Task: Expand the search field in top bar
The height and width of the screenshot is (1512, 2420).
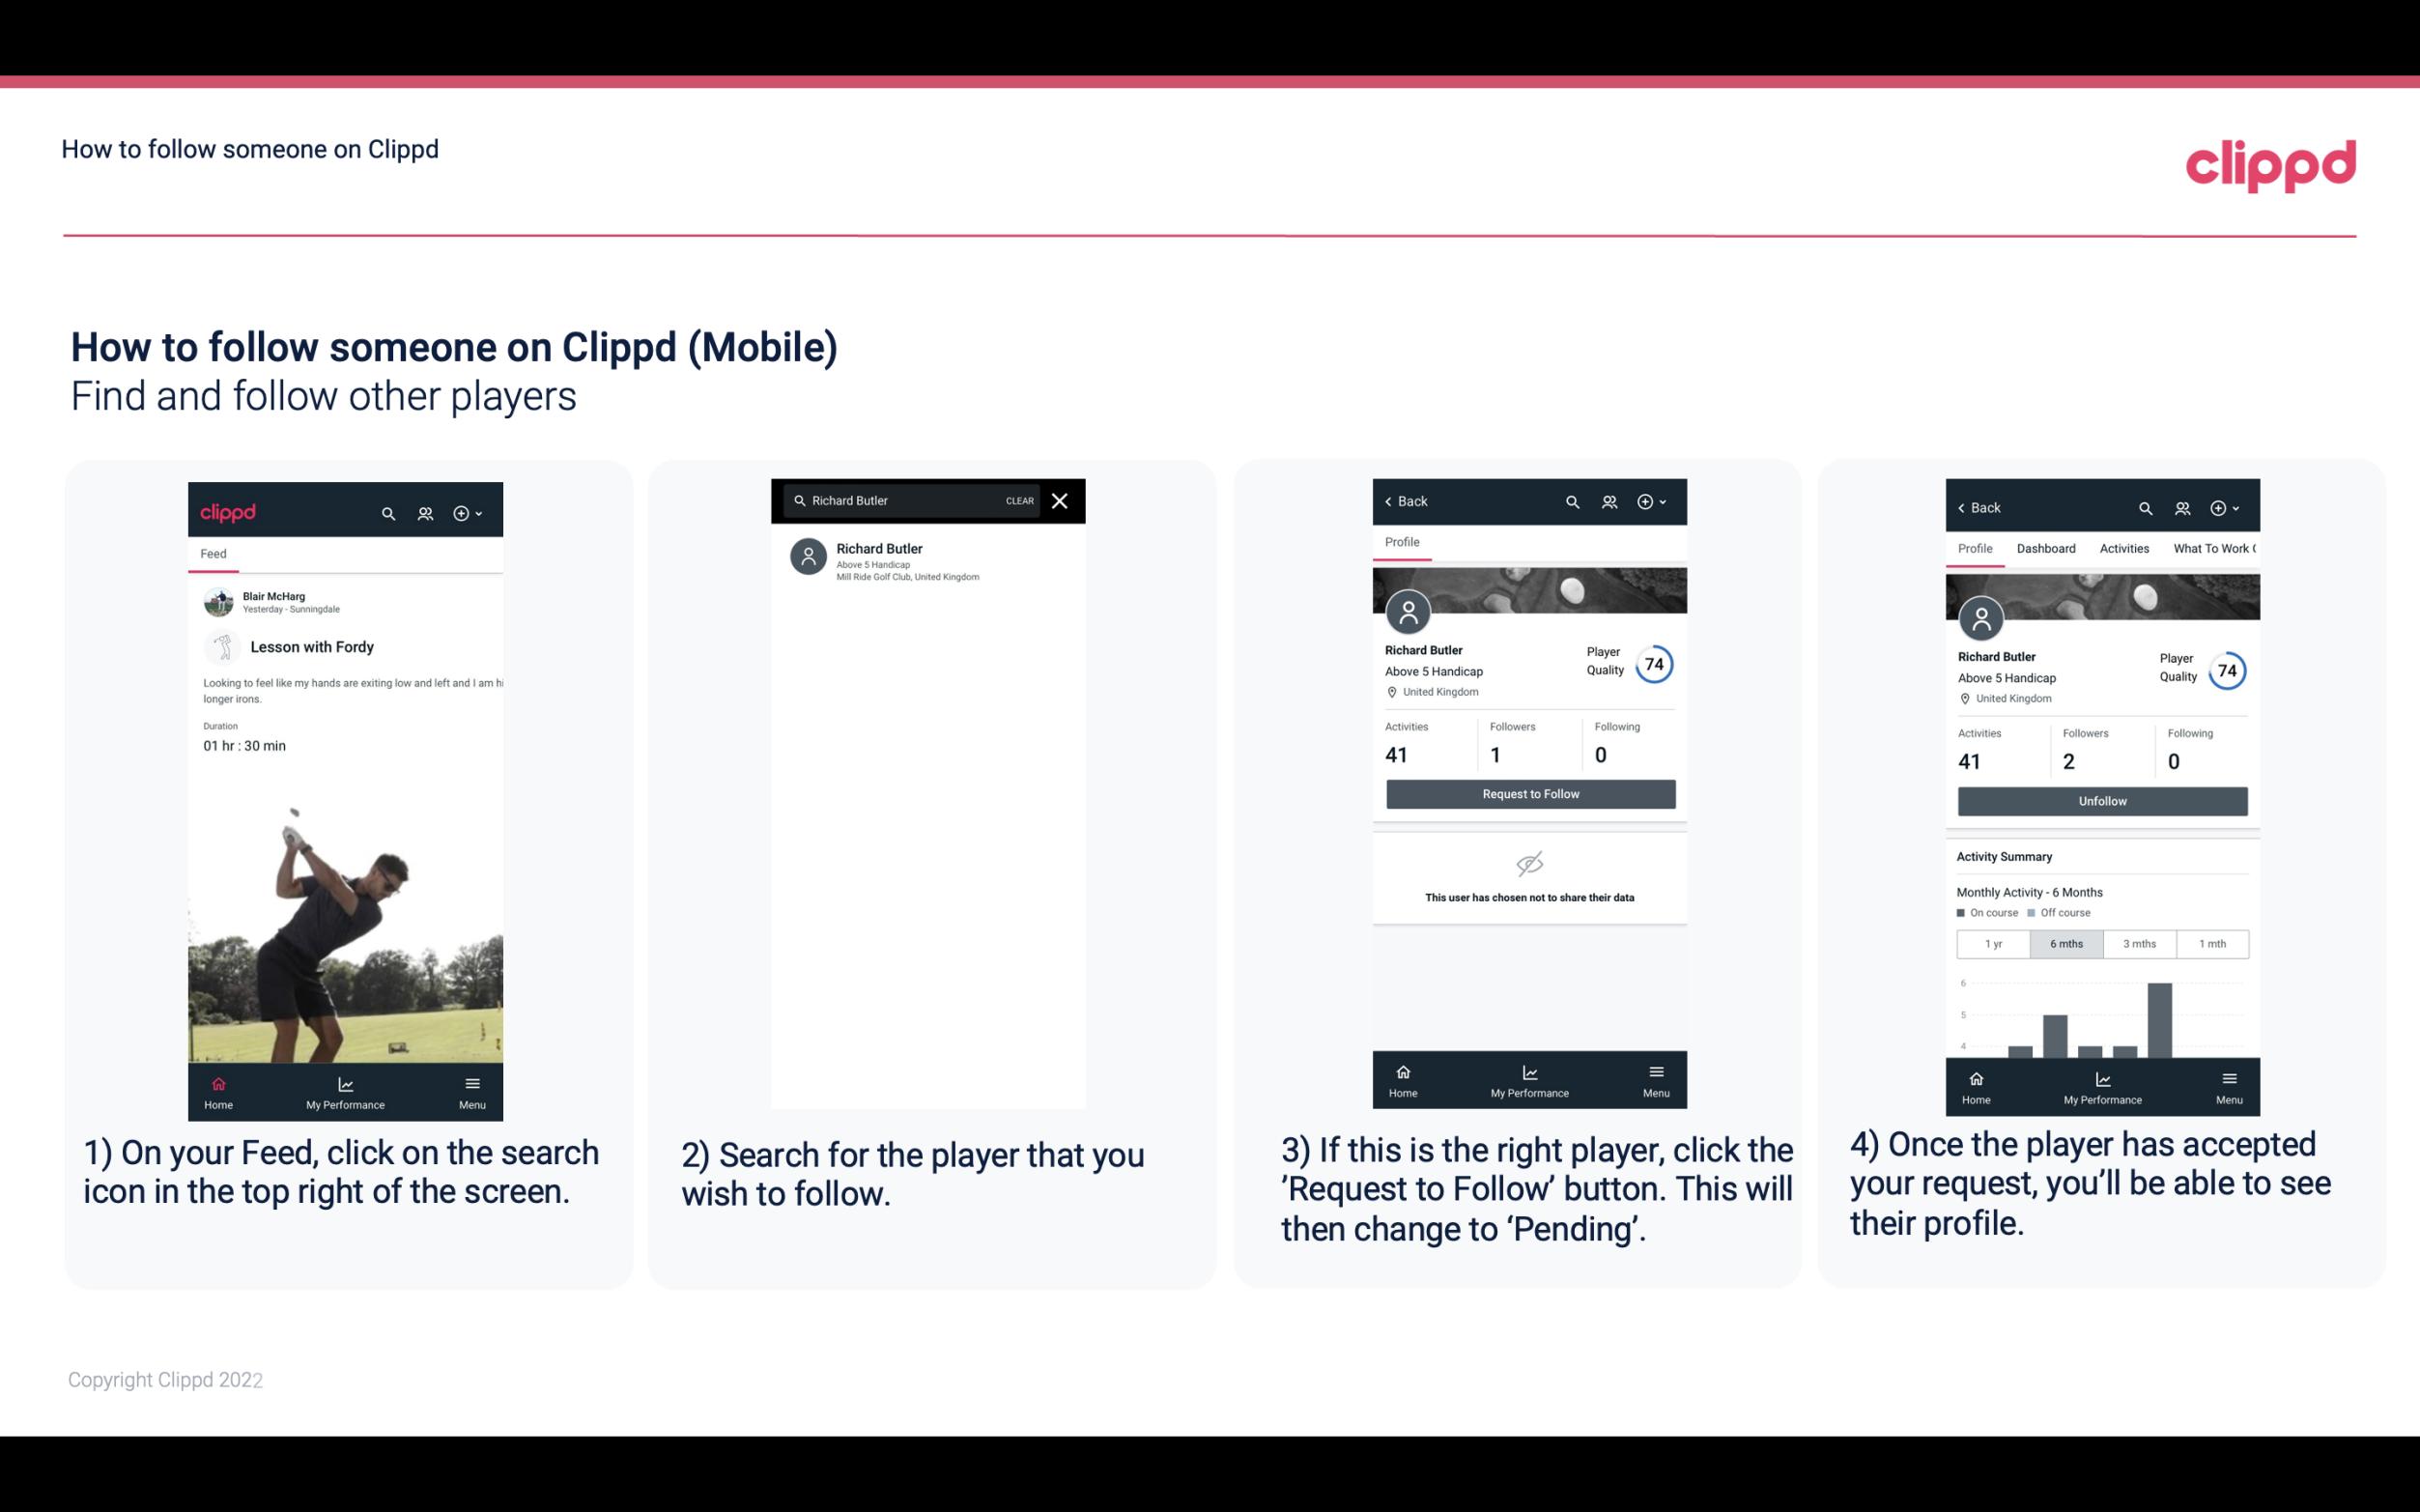Action: (x=386, y=510)
